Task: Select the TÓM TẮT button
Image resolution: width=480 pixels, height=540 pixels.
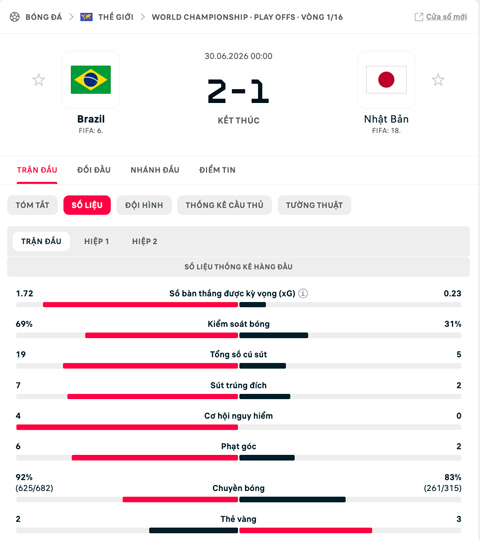Action: [32, 205]
